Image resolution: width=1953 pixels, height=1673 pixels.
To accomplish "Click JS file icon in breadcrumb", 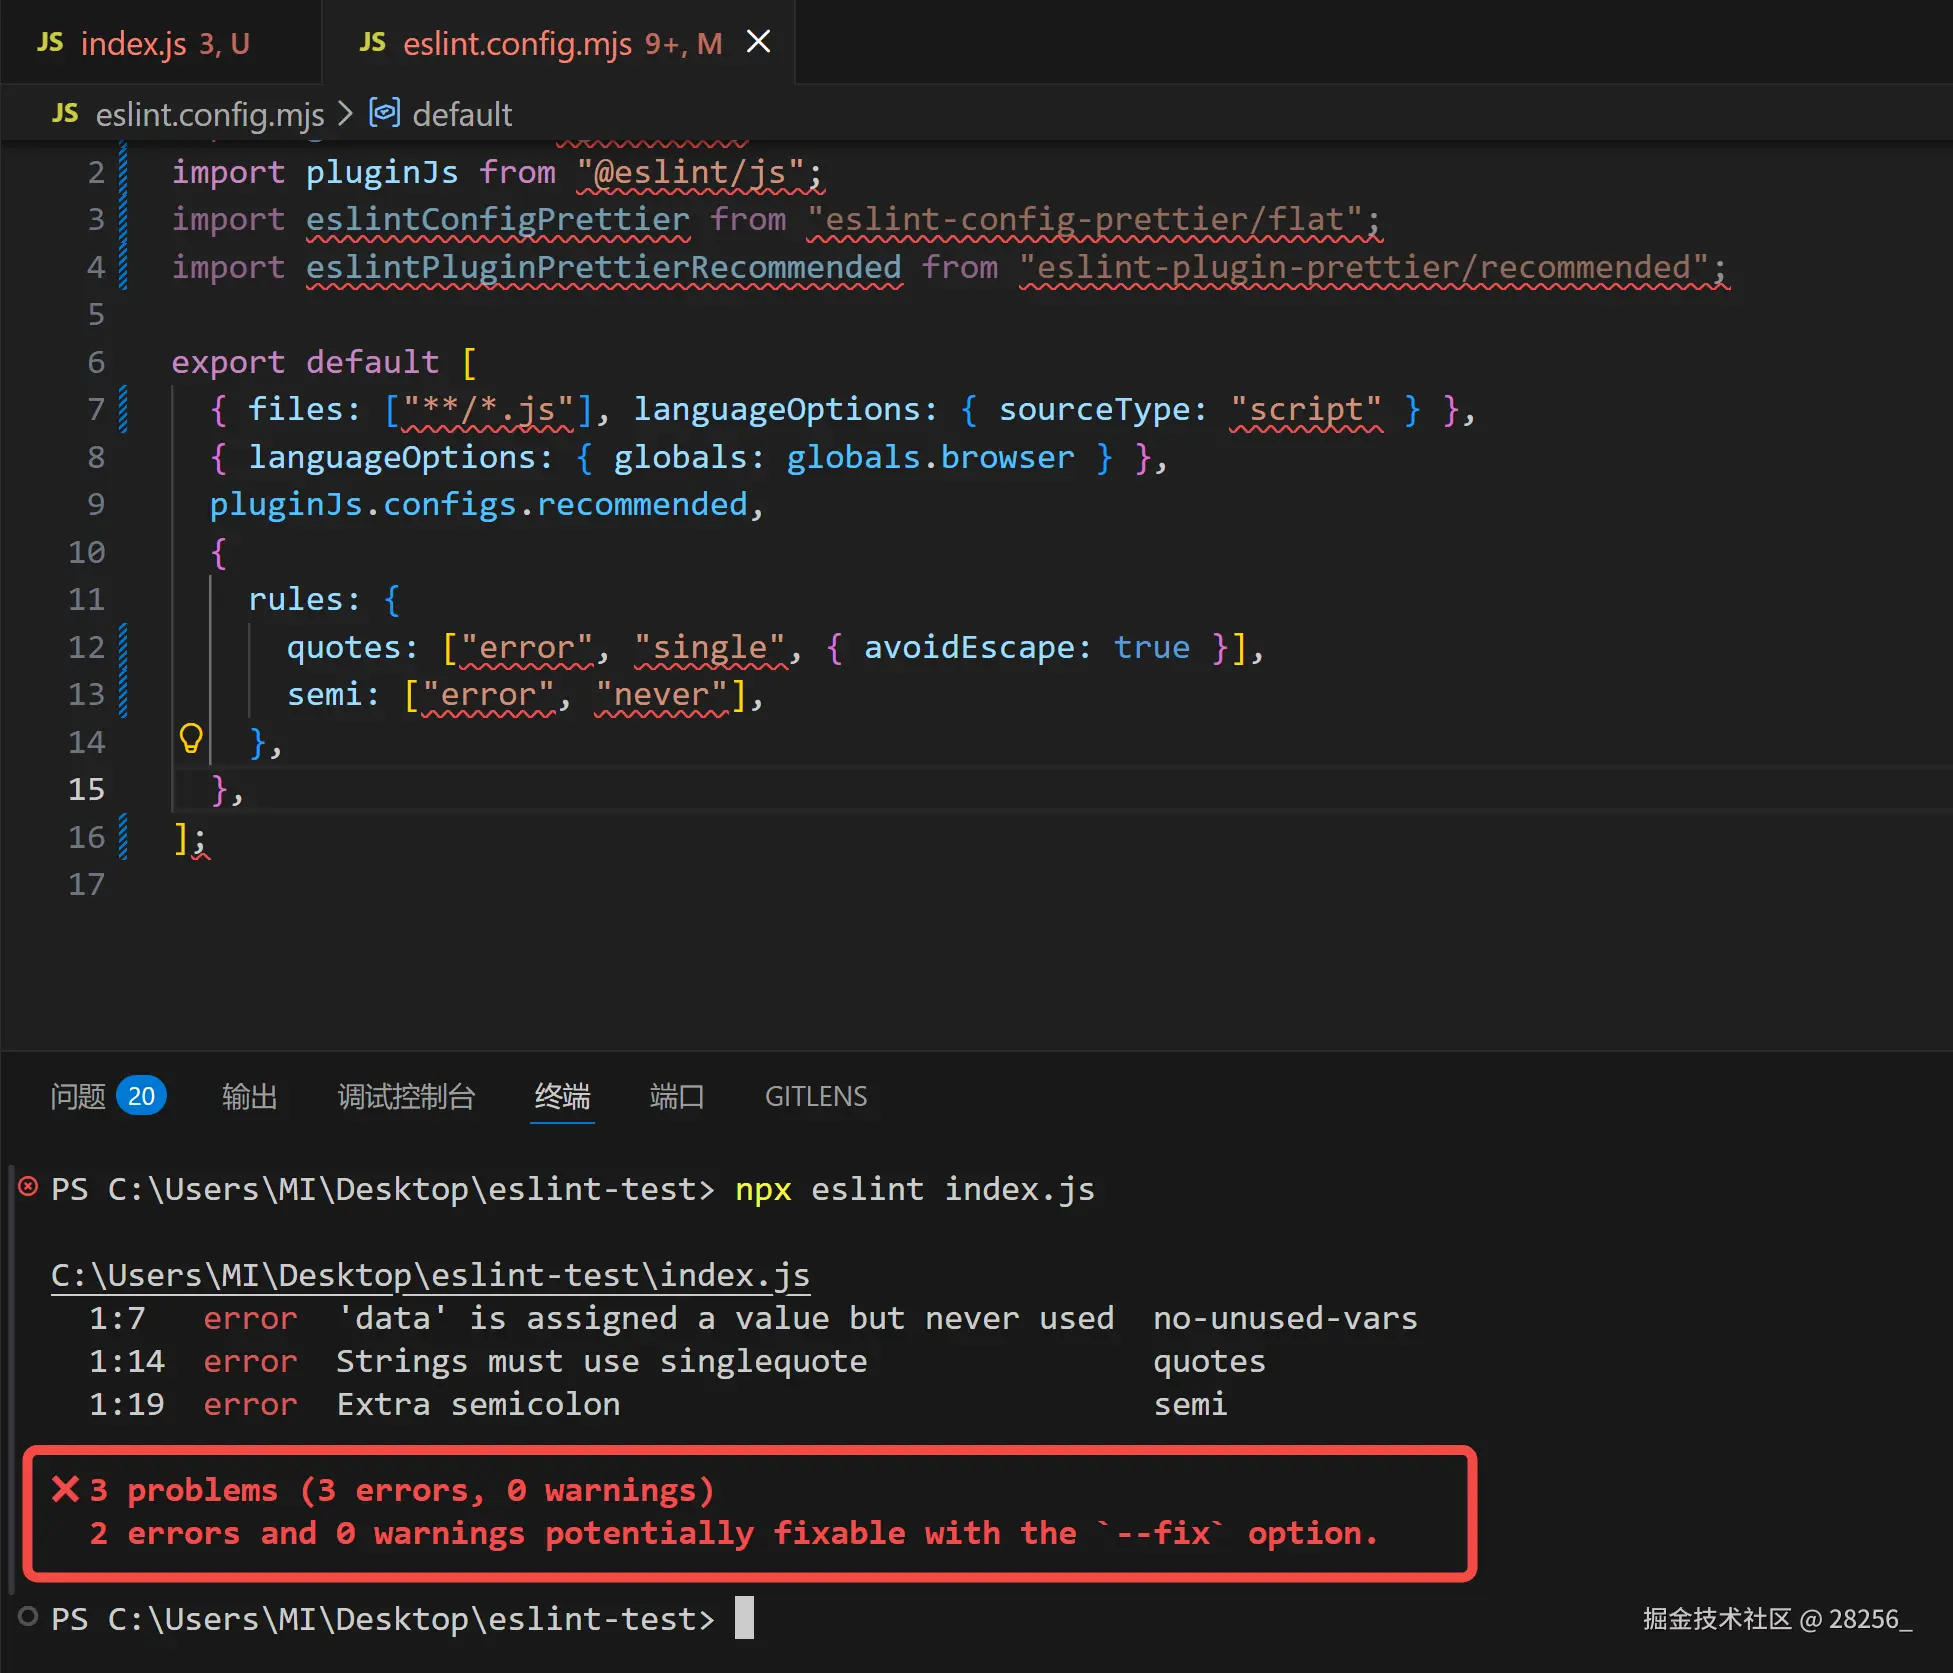I will pos(65,114).
